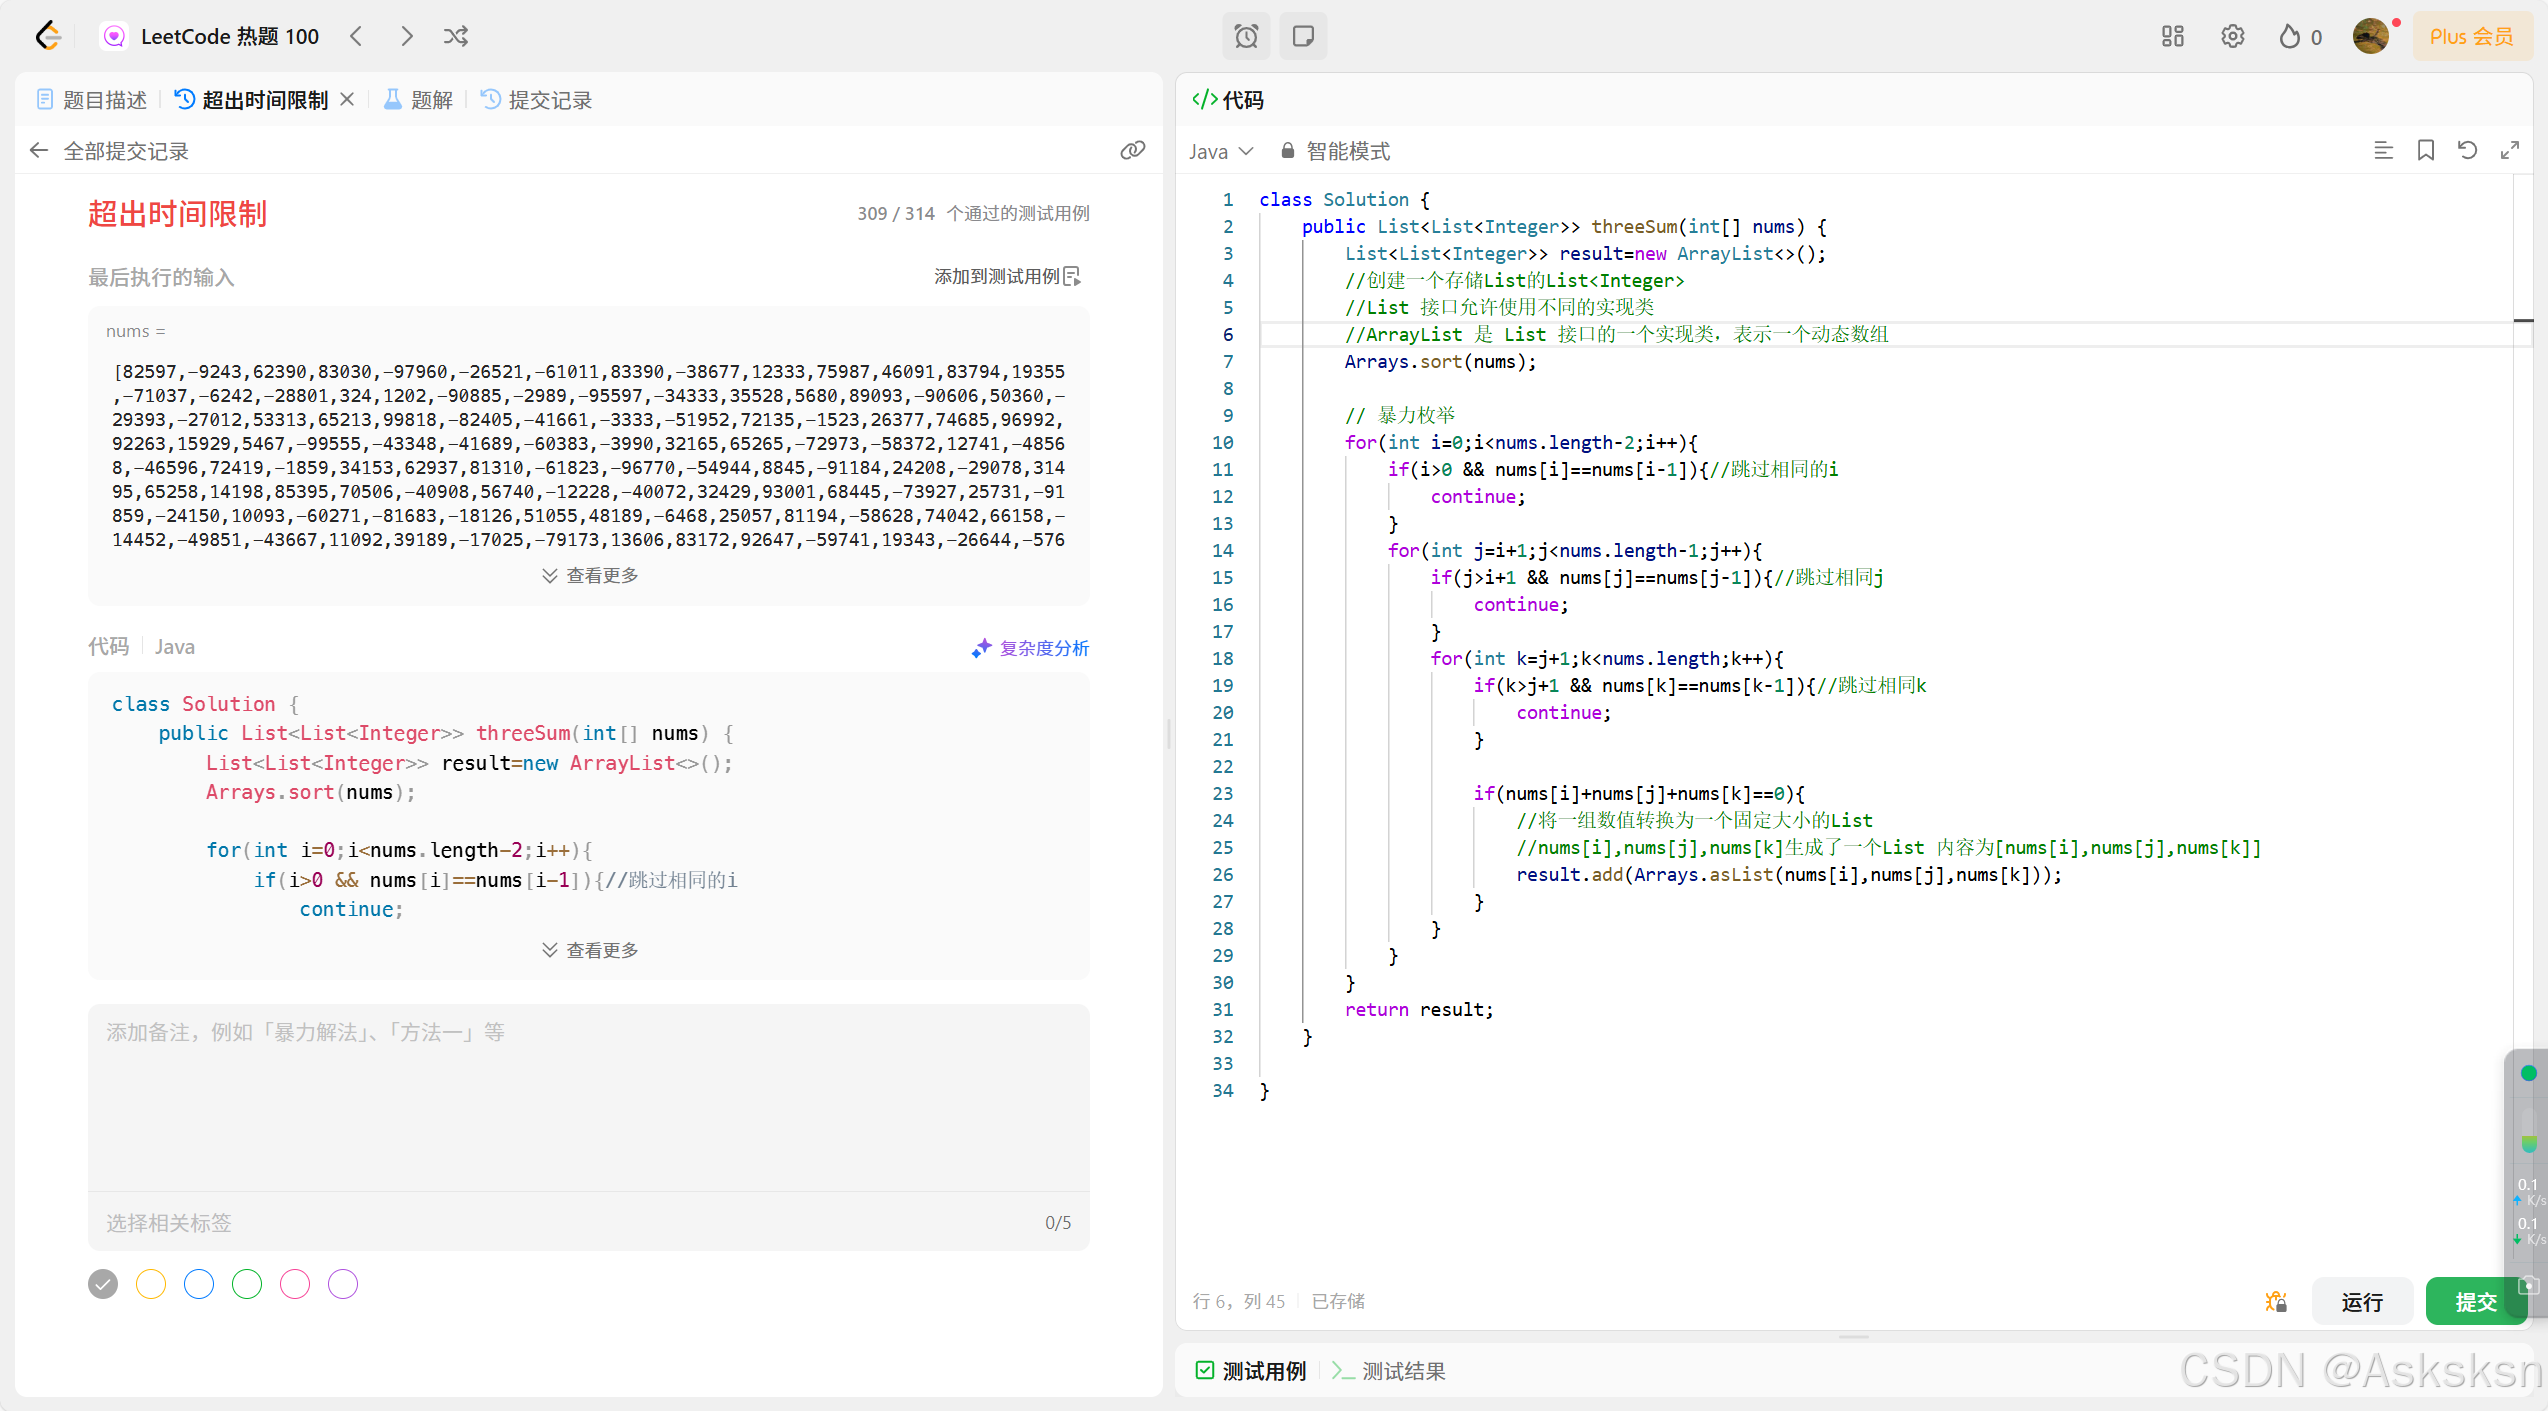Image resolution: width=2548 pixels, height=1411 pixels.
Task: Select the gray checked color tag
Action: (103, 1284)
